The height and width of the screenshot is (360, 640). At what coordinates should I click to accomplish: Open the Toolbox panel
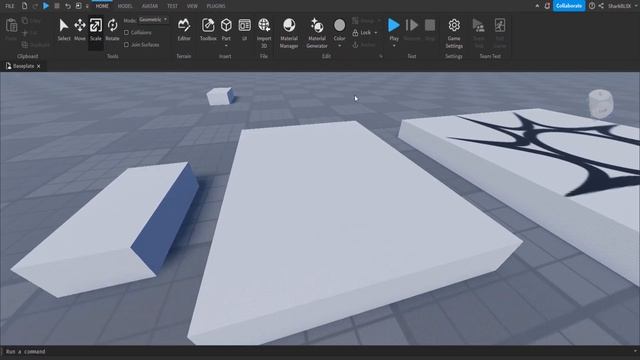click(208, 30)
